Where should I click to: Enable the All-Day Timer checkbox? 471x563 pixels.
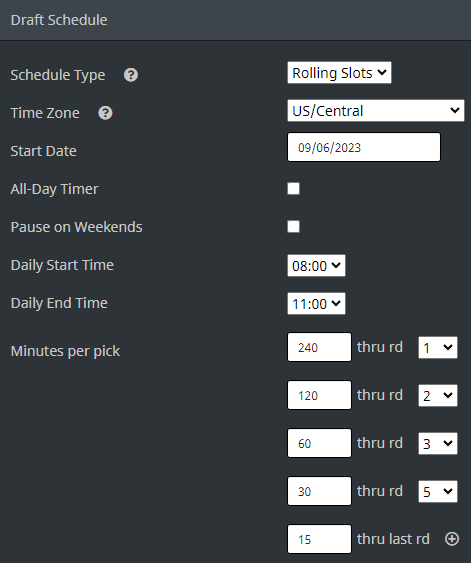click(293, 189)
